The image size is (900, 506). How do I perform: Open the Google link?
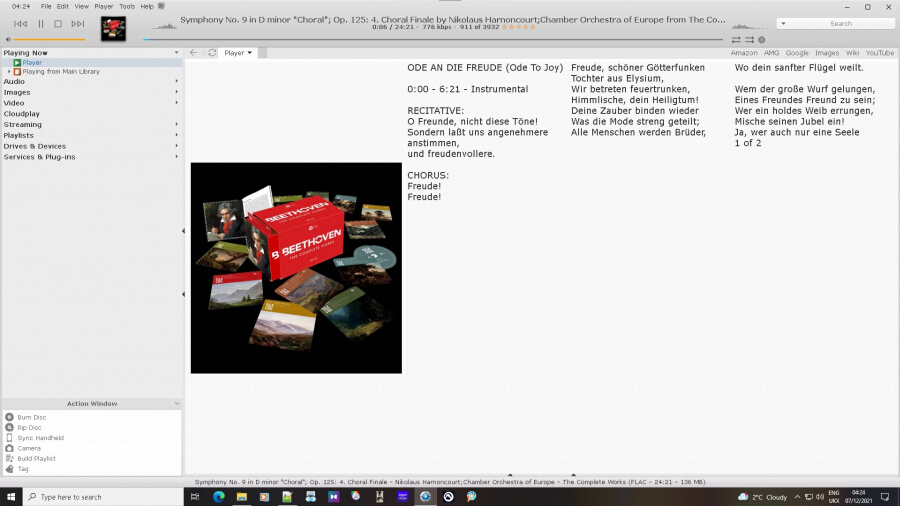[797, 53]
